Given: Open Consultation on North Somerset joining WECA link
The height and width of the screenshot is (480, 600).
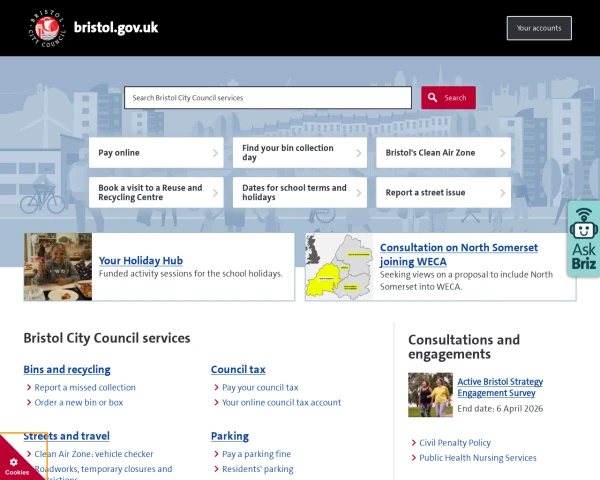Looking at the screenshot, I should (x=459, y=255).
